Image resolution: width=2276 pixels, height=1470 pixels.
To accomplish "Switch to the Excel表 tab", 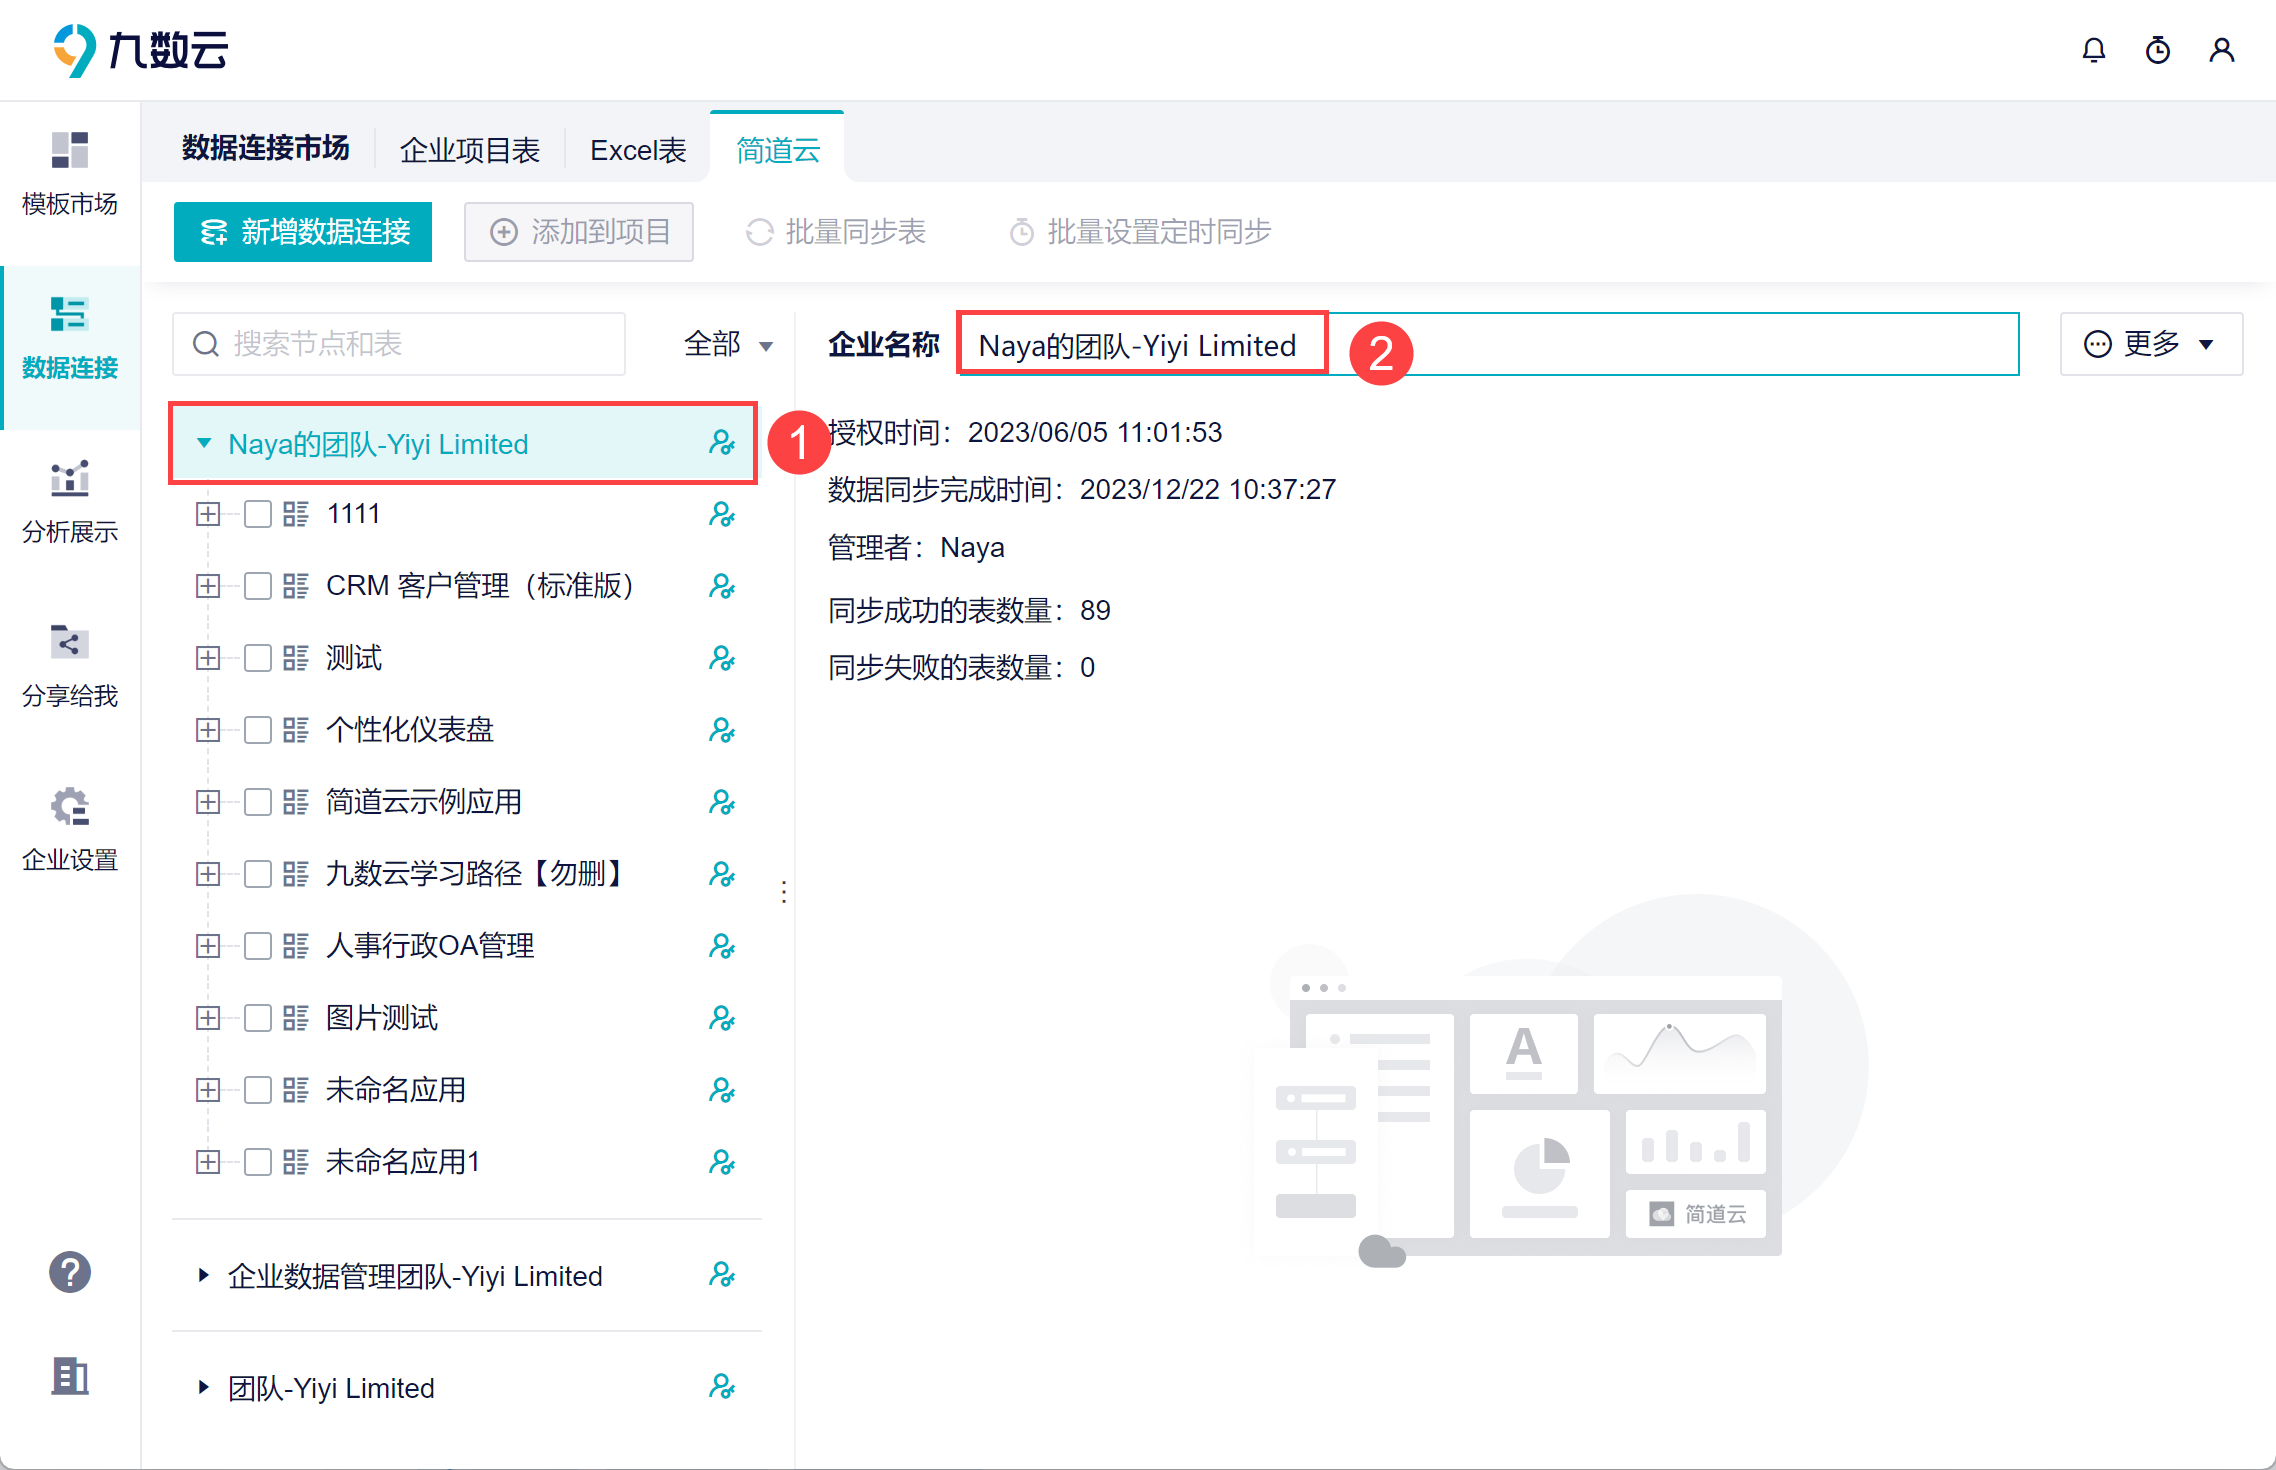I will pos(638,150).
